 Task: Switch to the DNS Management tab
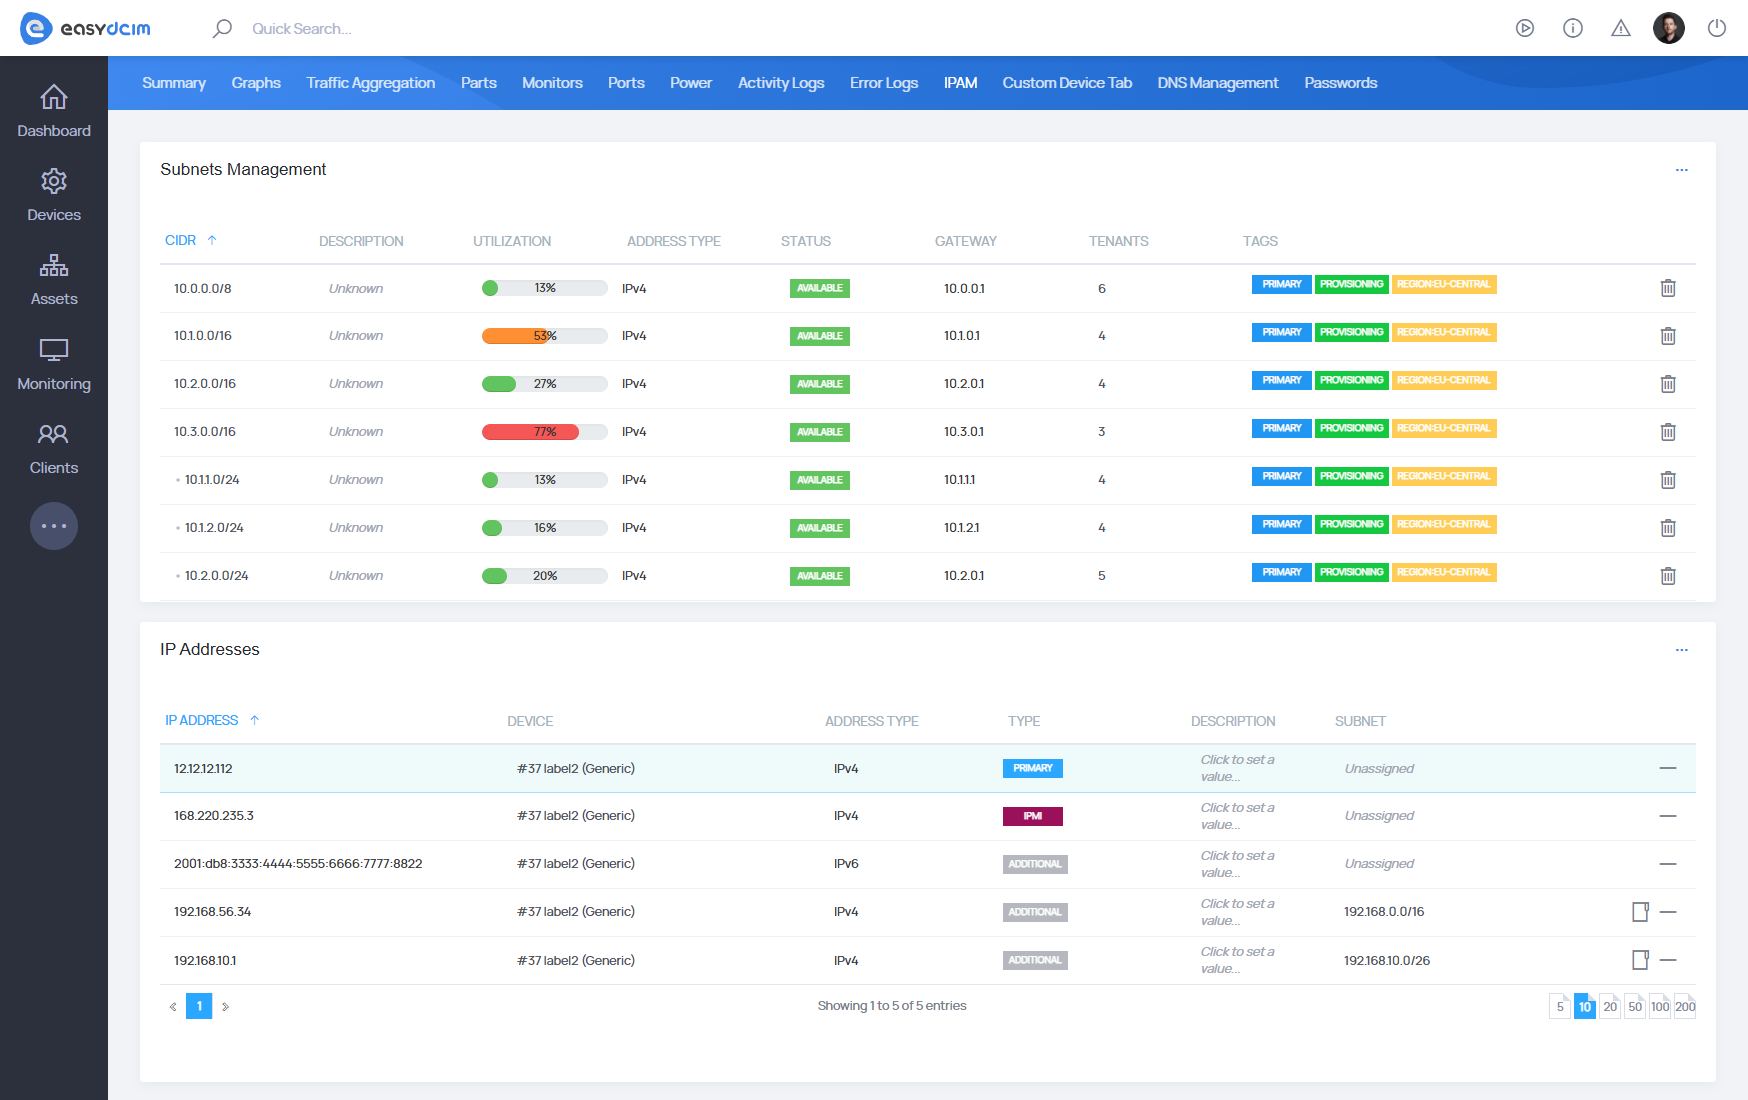[1217, 83]
